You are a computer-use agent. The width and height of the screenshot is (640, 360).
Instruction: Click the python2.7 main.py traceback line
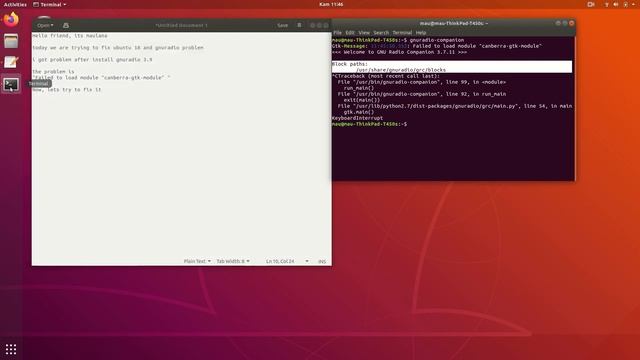[455, 106]
